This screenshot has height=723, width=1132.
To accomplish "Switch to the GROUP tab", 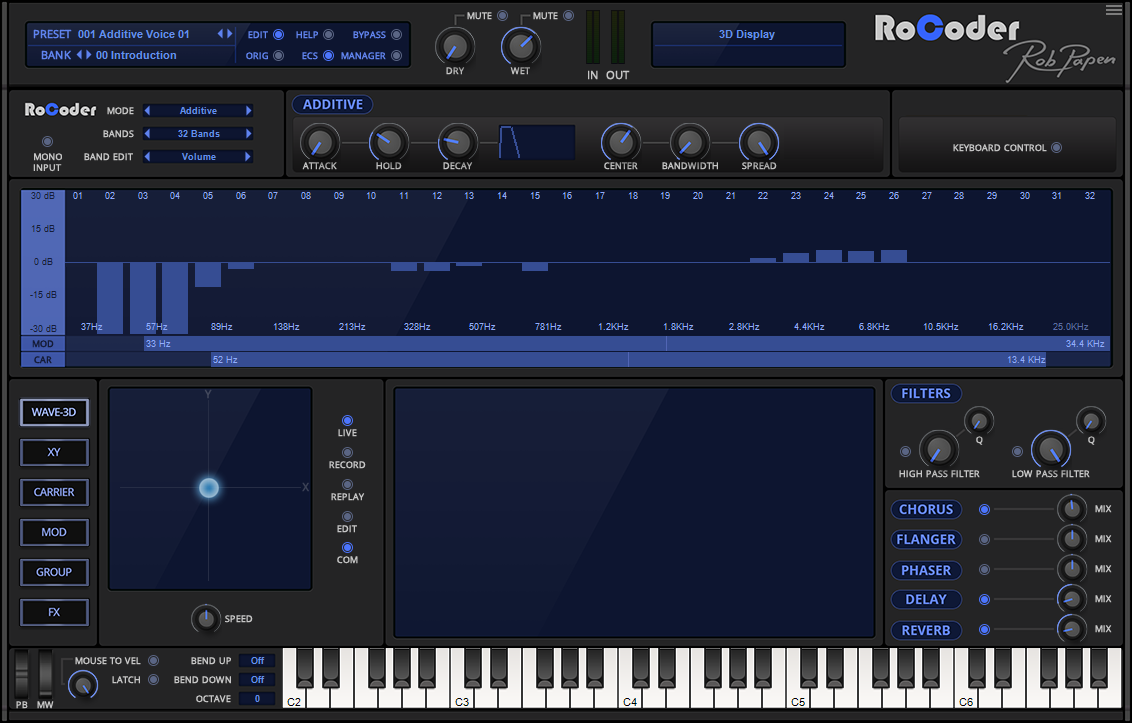I will click(54, 572).
